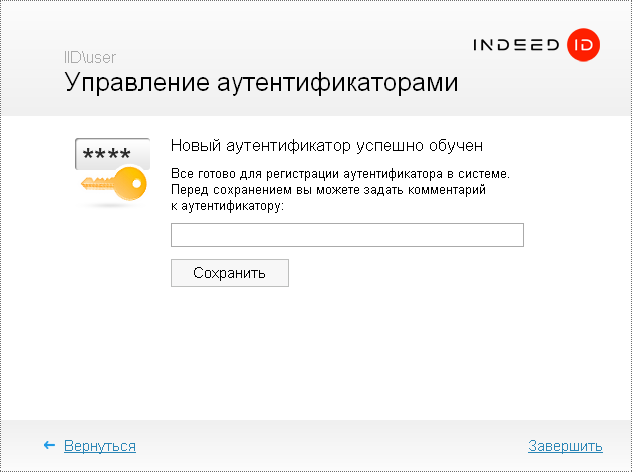Click text line 'Все готово для регистрации'
This screenshot has width=632, height=472.
pos(340,174)
